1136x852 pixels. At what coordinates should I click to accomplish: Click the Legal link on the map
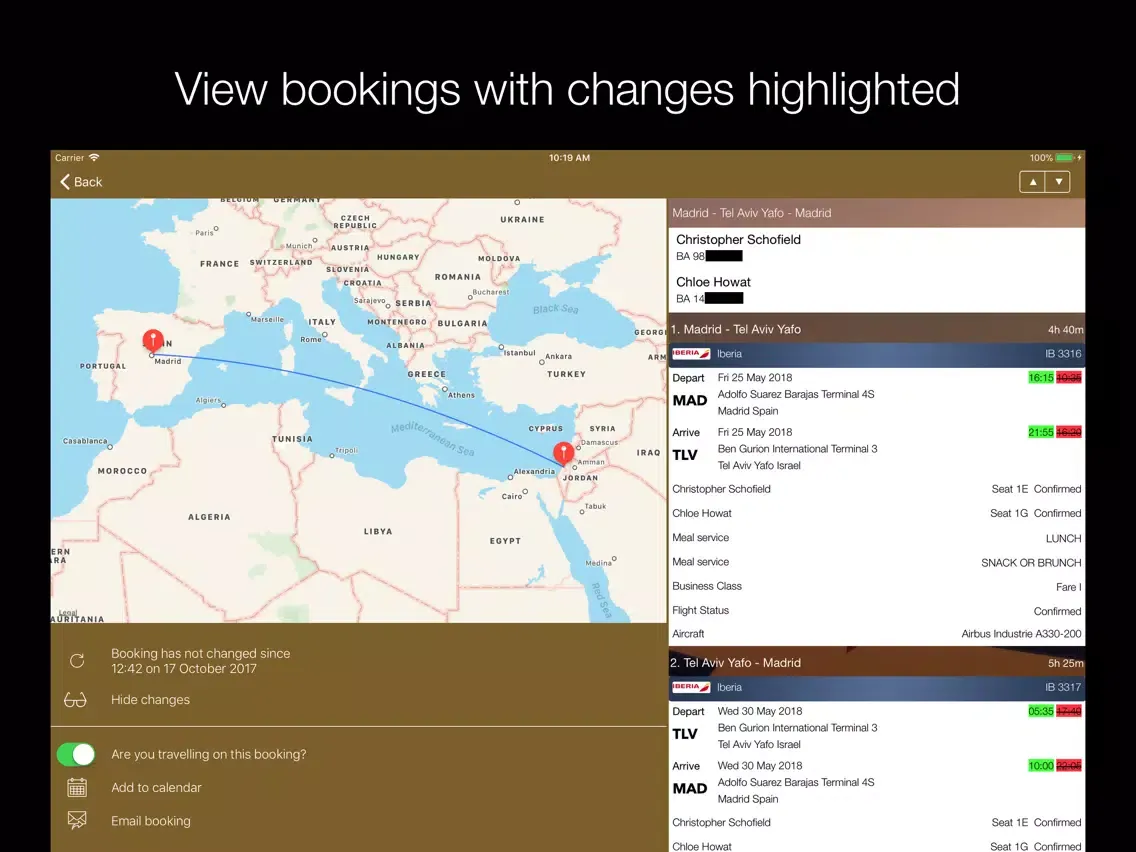pos(67,612)
